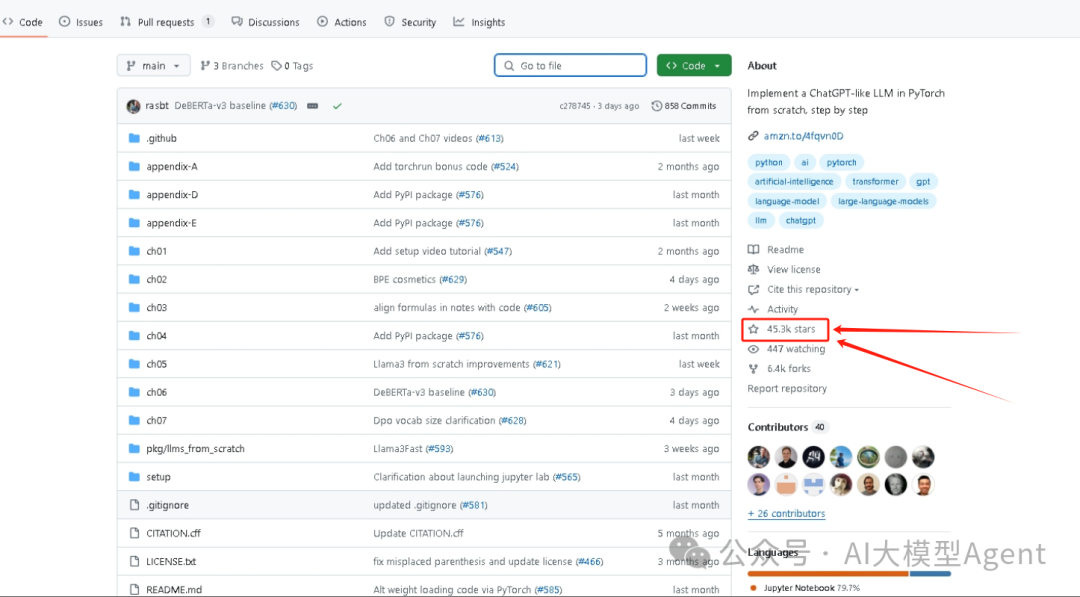Screen dimensions: 1080x597
Task: Open the ch02 folder
Action: coord(156,279)
